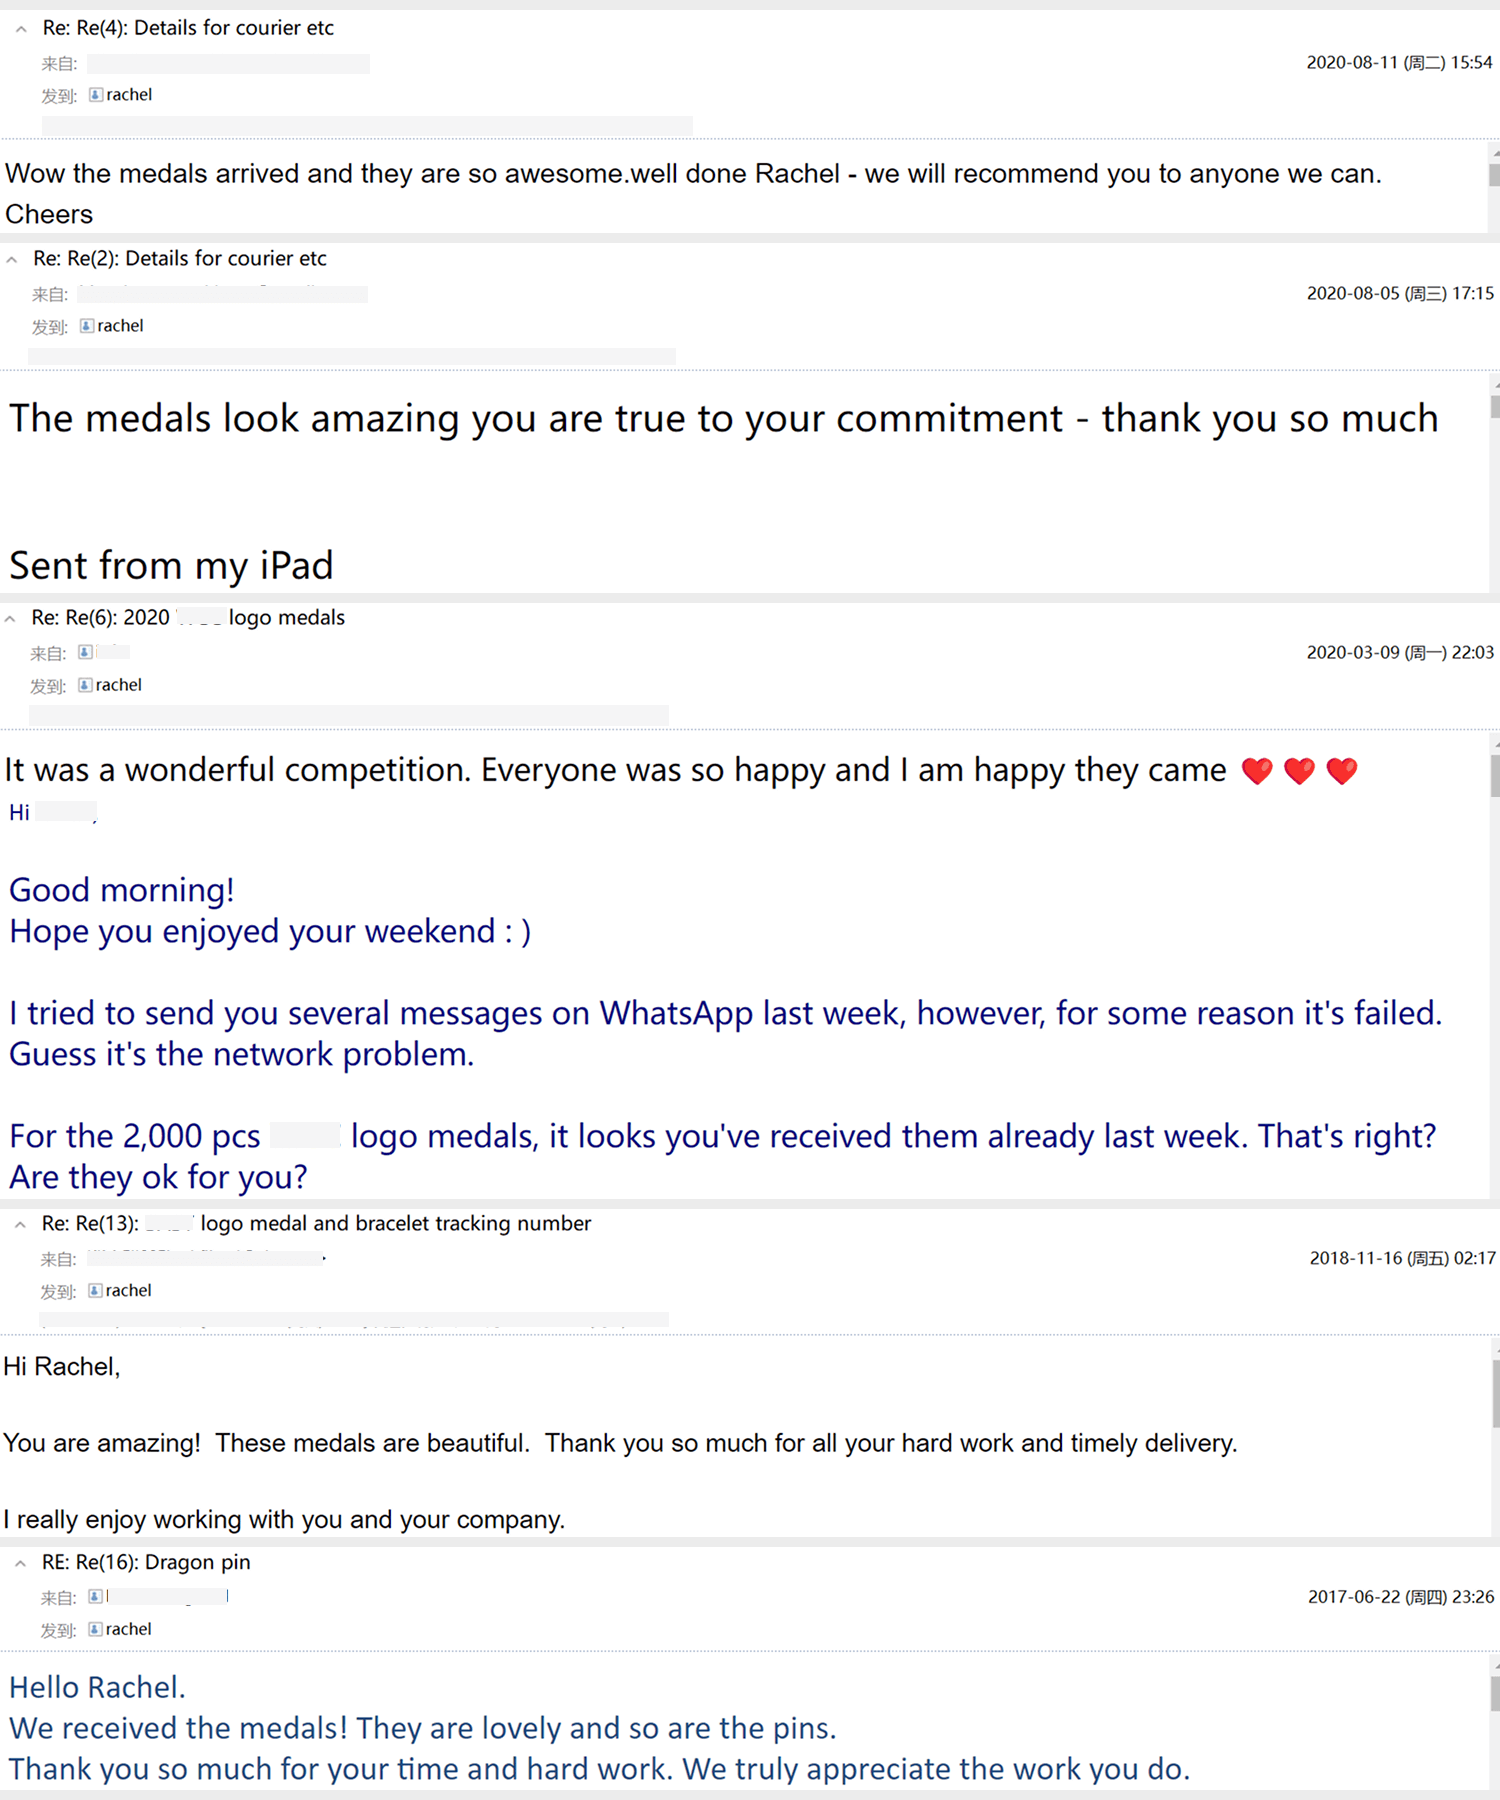
Task: Click recipient contact icon in the 2020 logo medals email
Action: tap(85, 685)
